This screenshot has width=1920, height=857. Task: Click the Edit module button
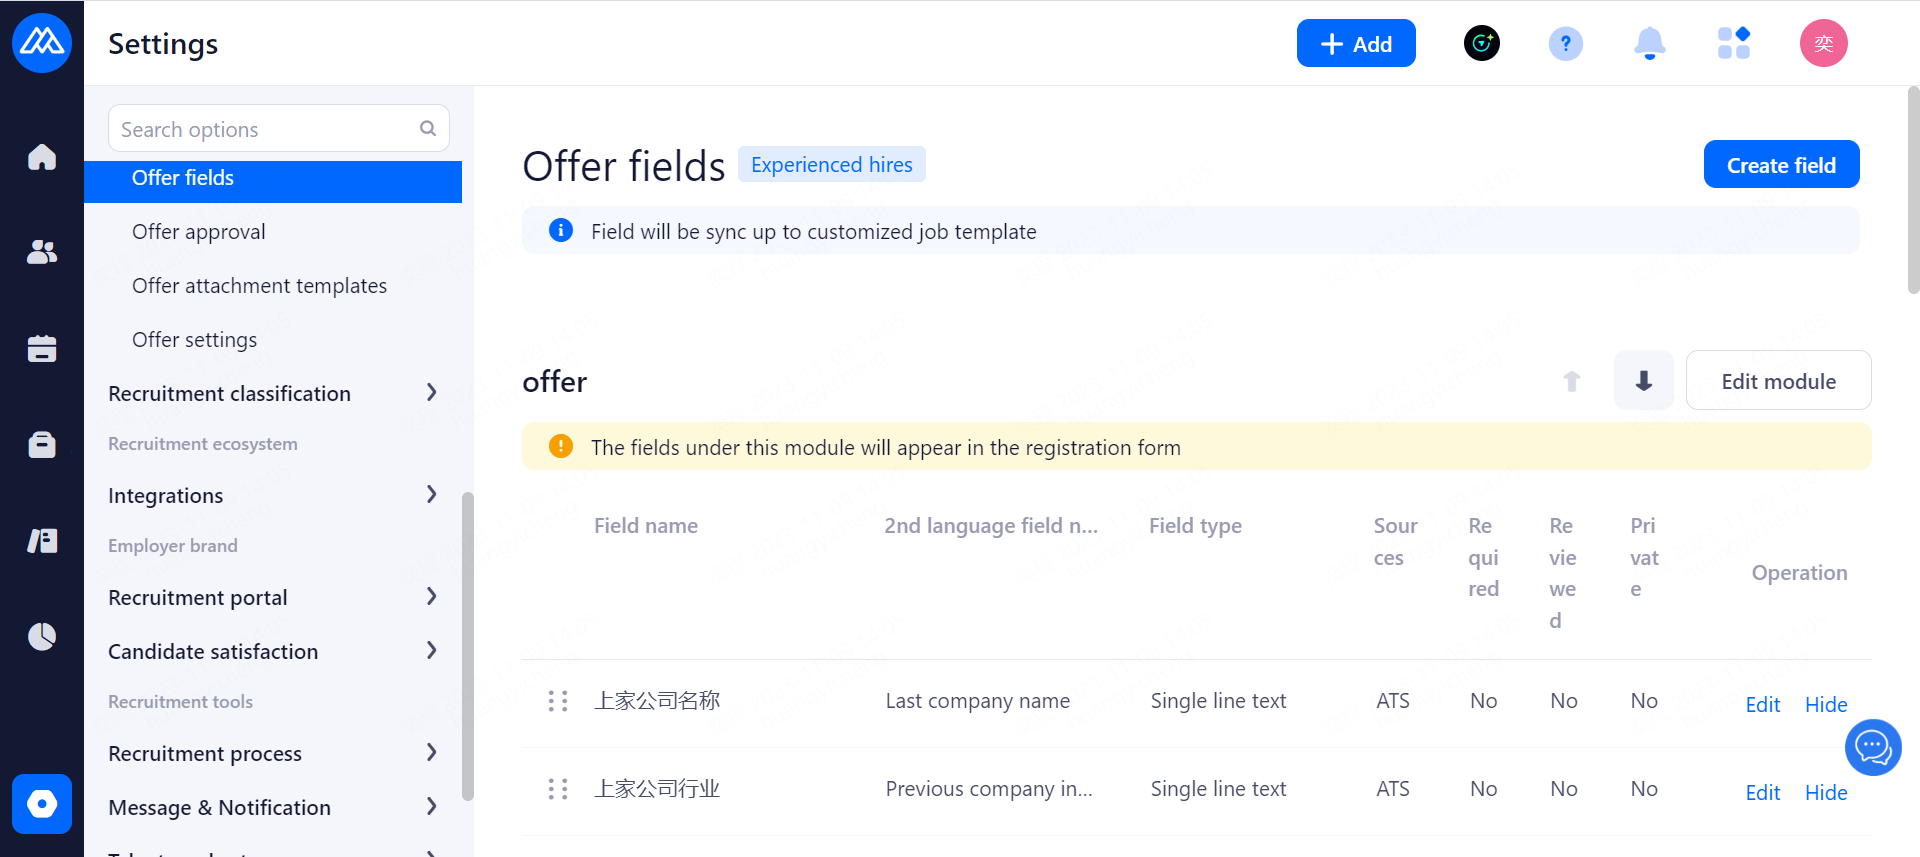point(1778,381)
